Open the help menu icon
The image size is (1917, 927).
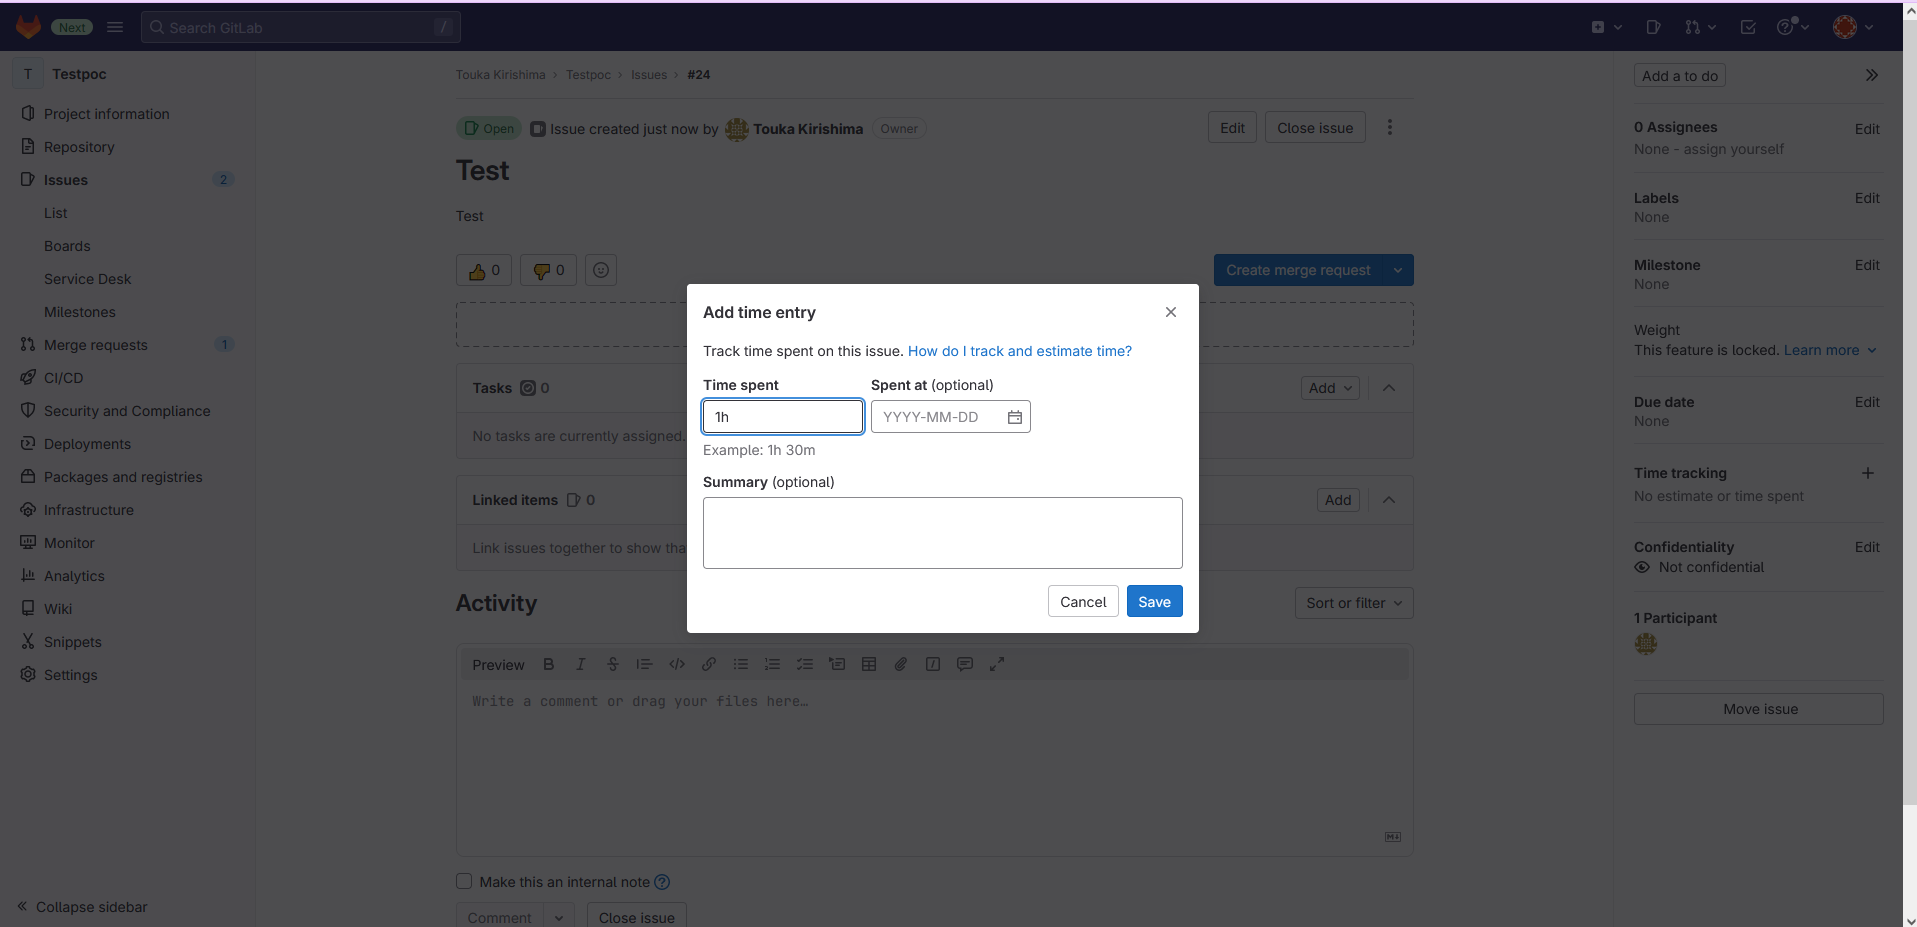(x=1792, y=27)
